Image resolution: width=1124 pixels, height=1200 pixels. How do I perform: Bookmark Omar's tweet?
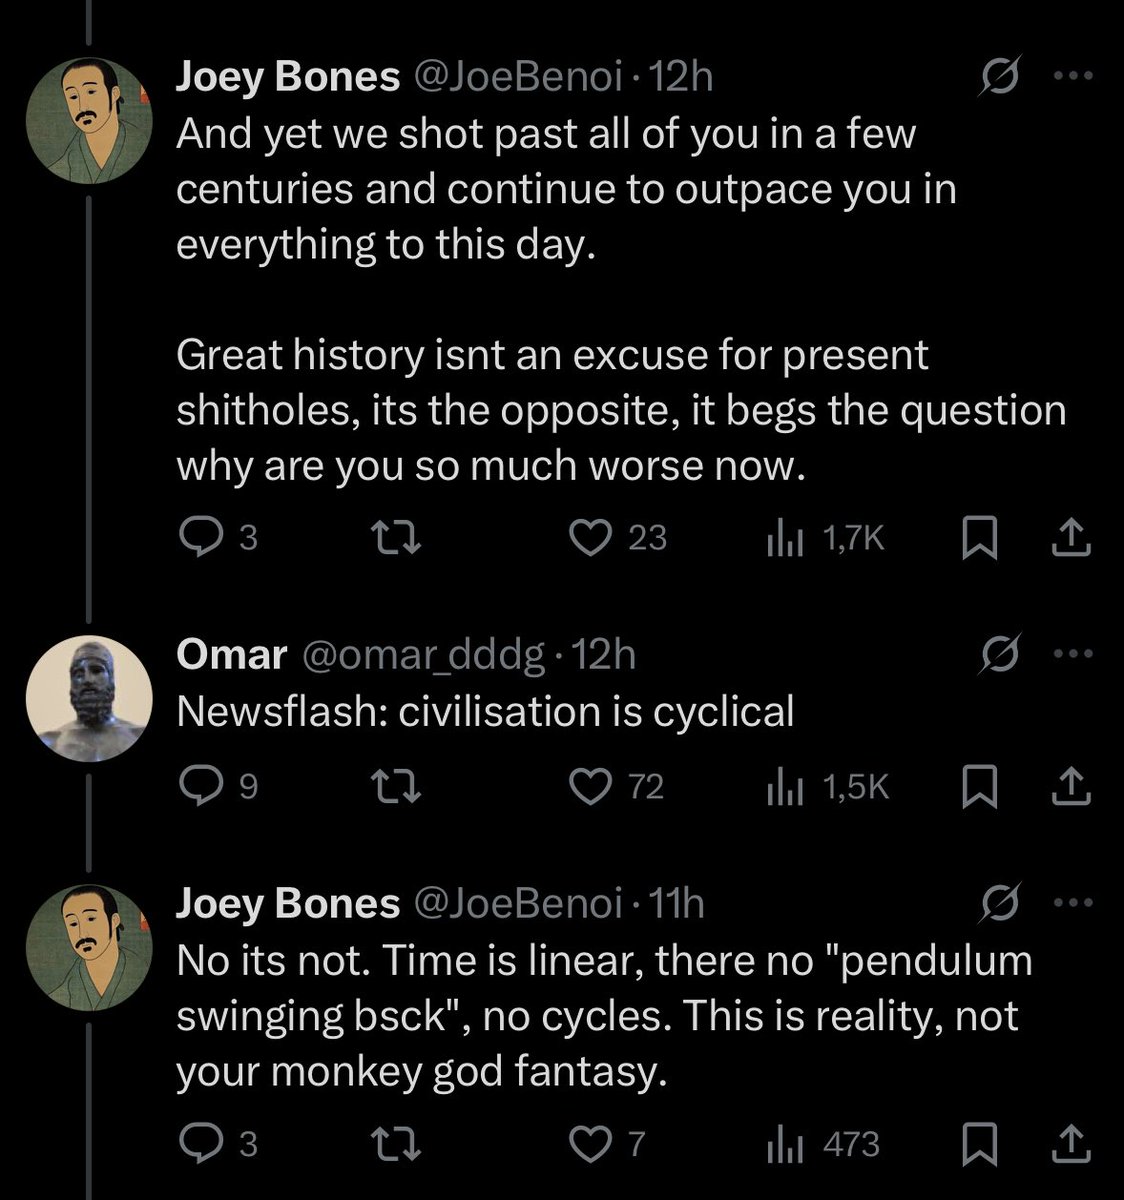[x=980, y=787]
